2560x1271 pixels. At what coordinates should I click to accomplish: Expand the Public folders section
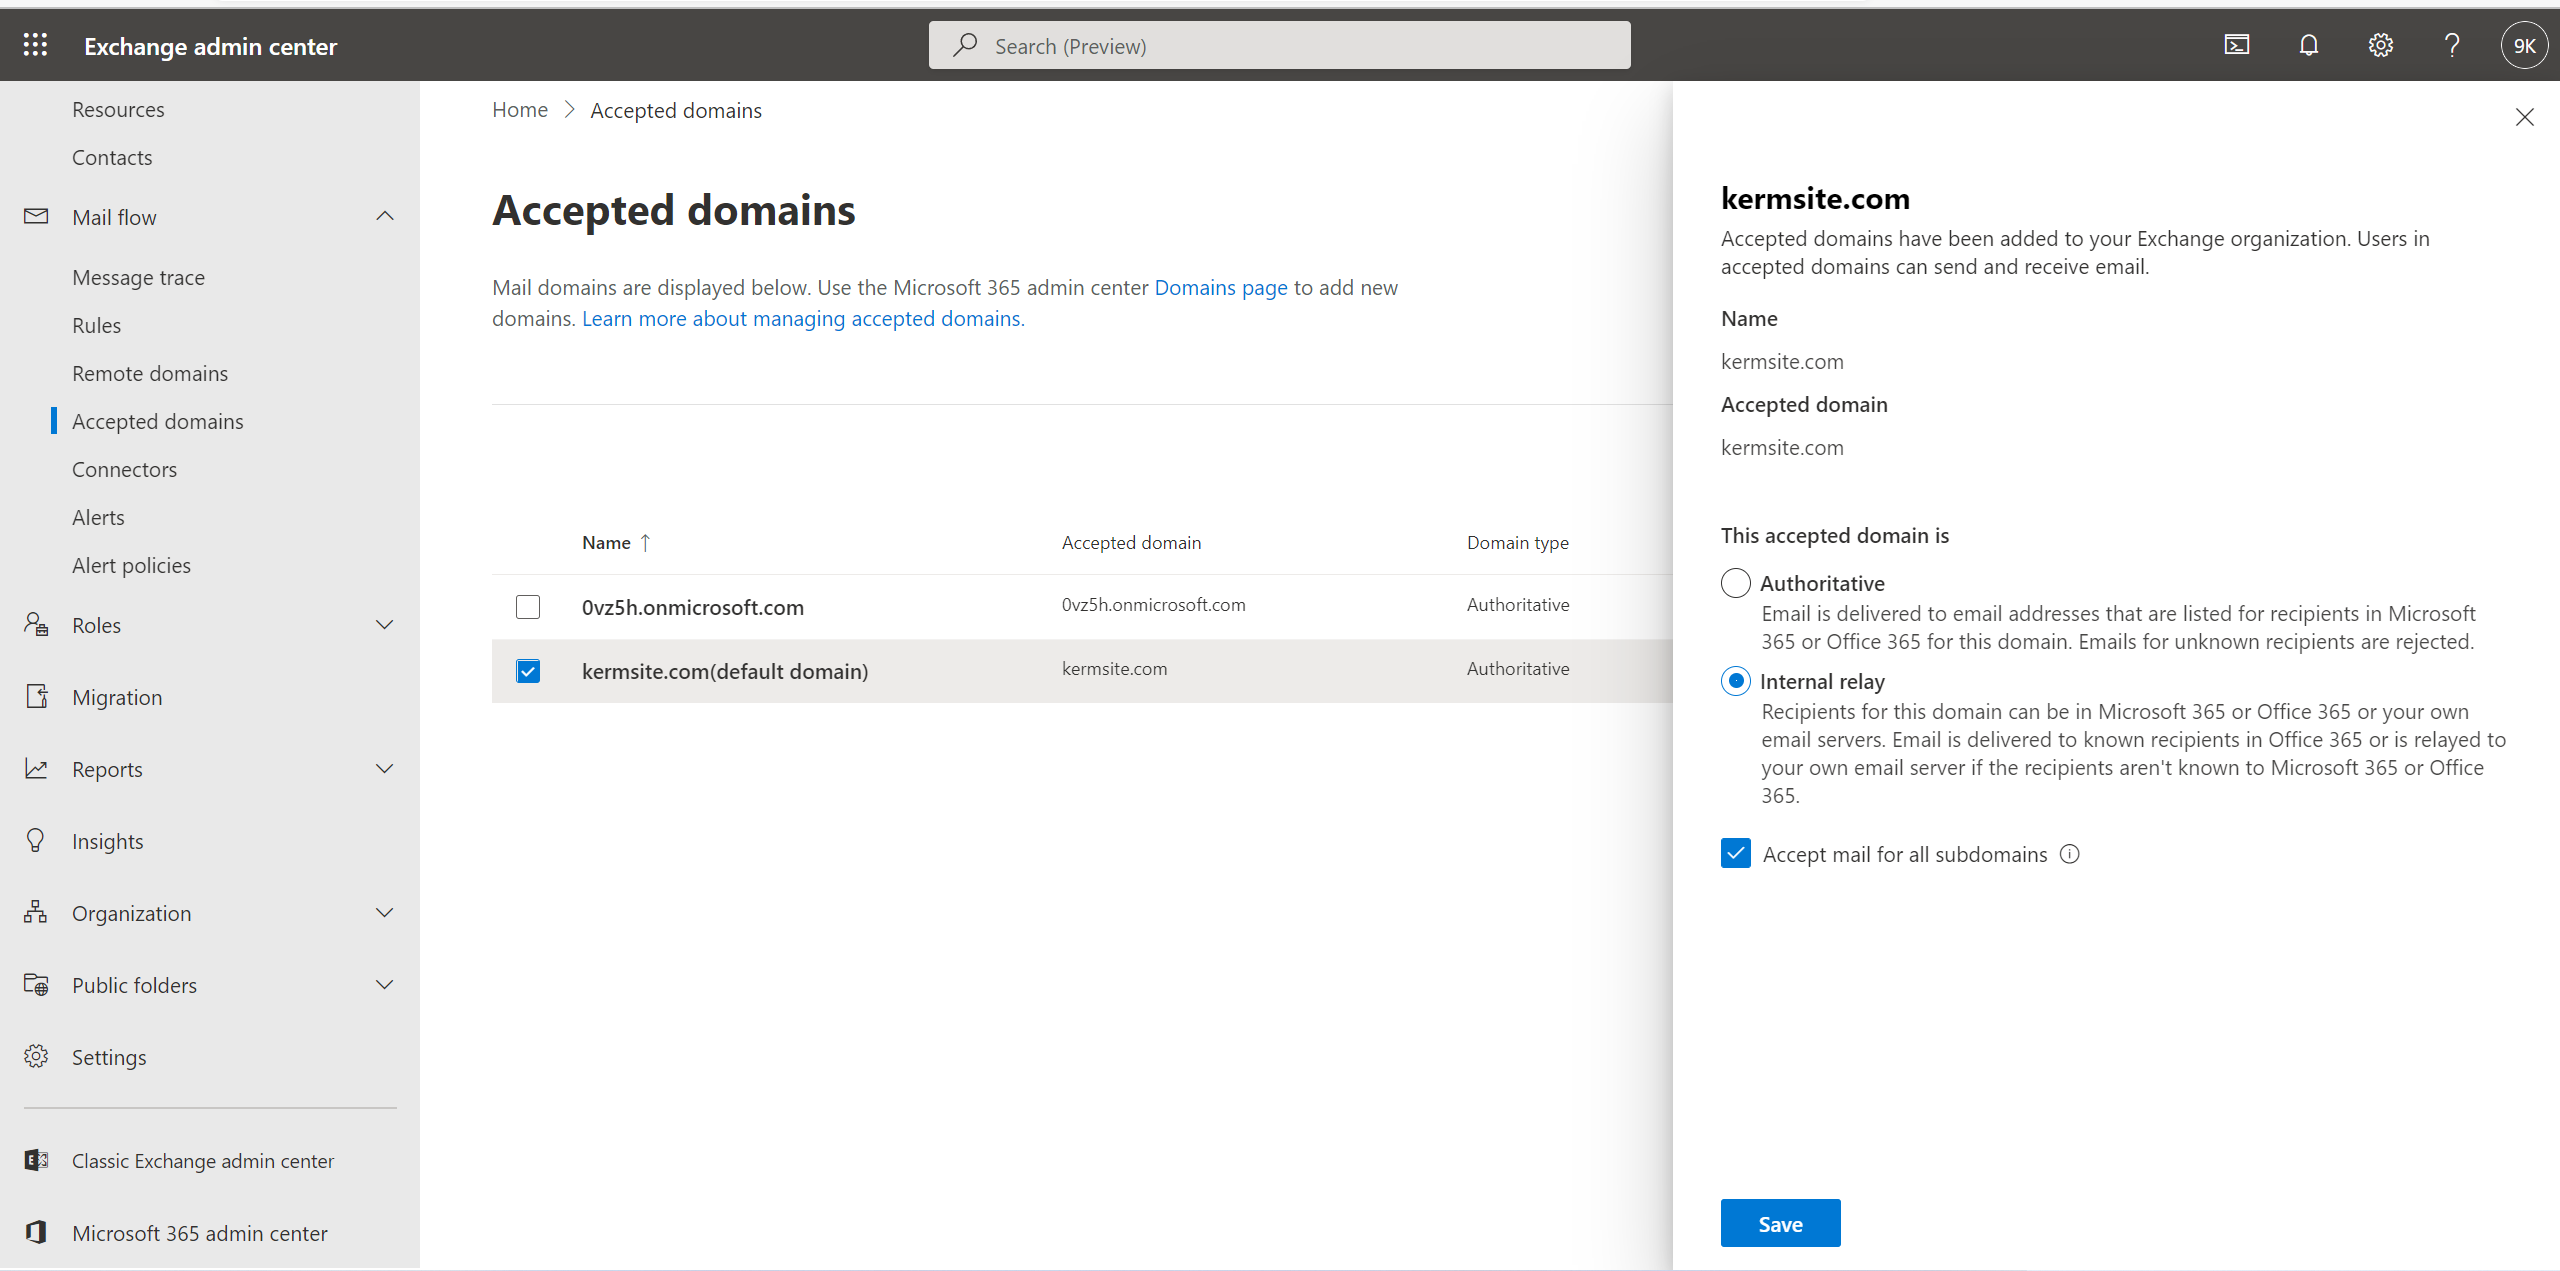click(x=385, y=985)
